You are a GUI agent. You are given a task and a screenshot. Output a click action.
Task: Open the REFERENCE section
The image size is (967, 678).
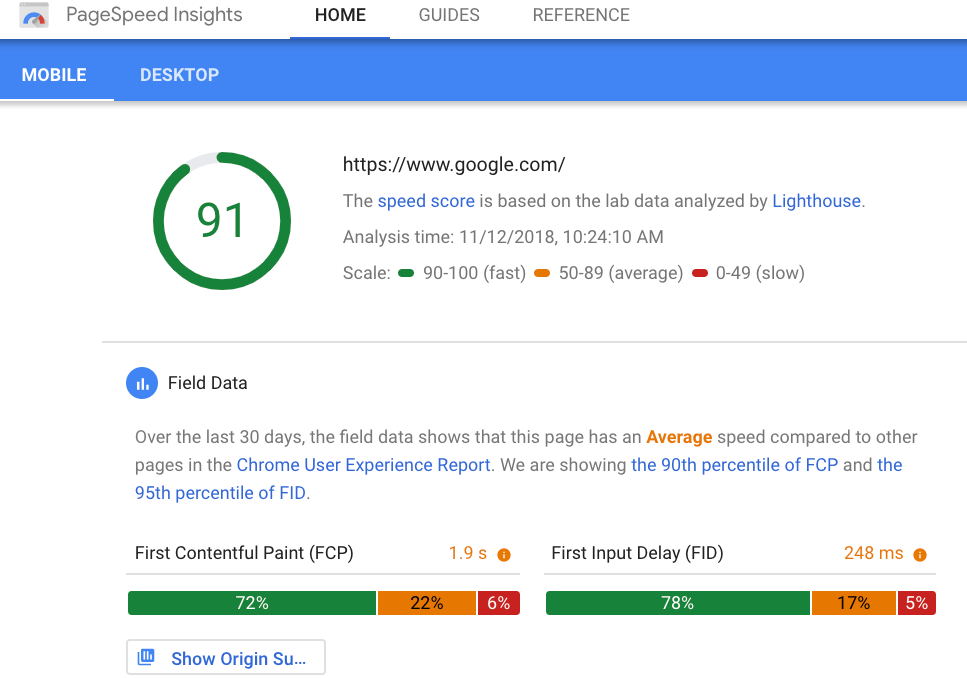coord(580,15)
